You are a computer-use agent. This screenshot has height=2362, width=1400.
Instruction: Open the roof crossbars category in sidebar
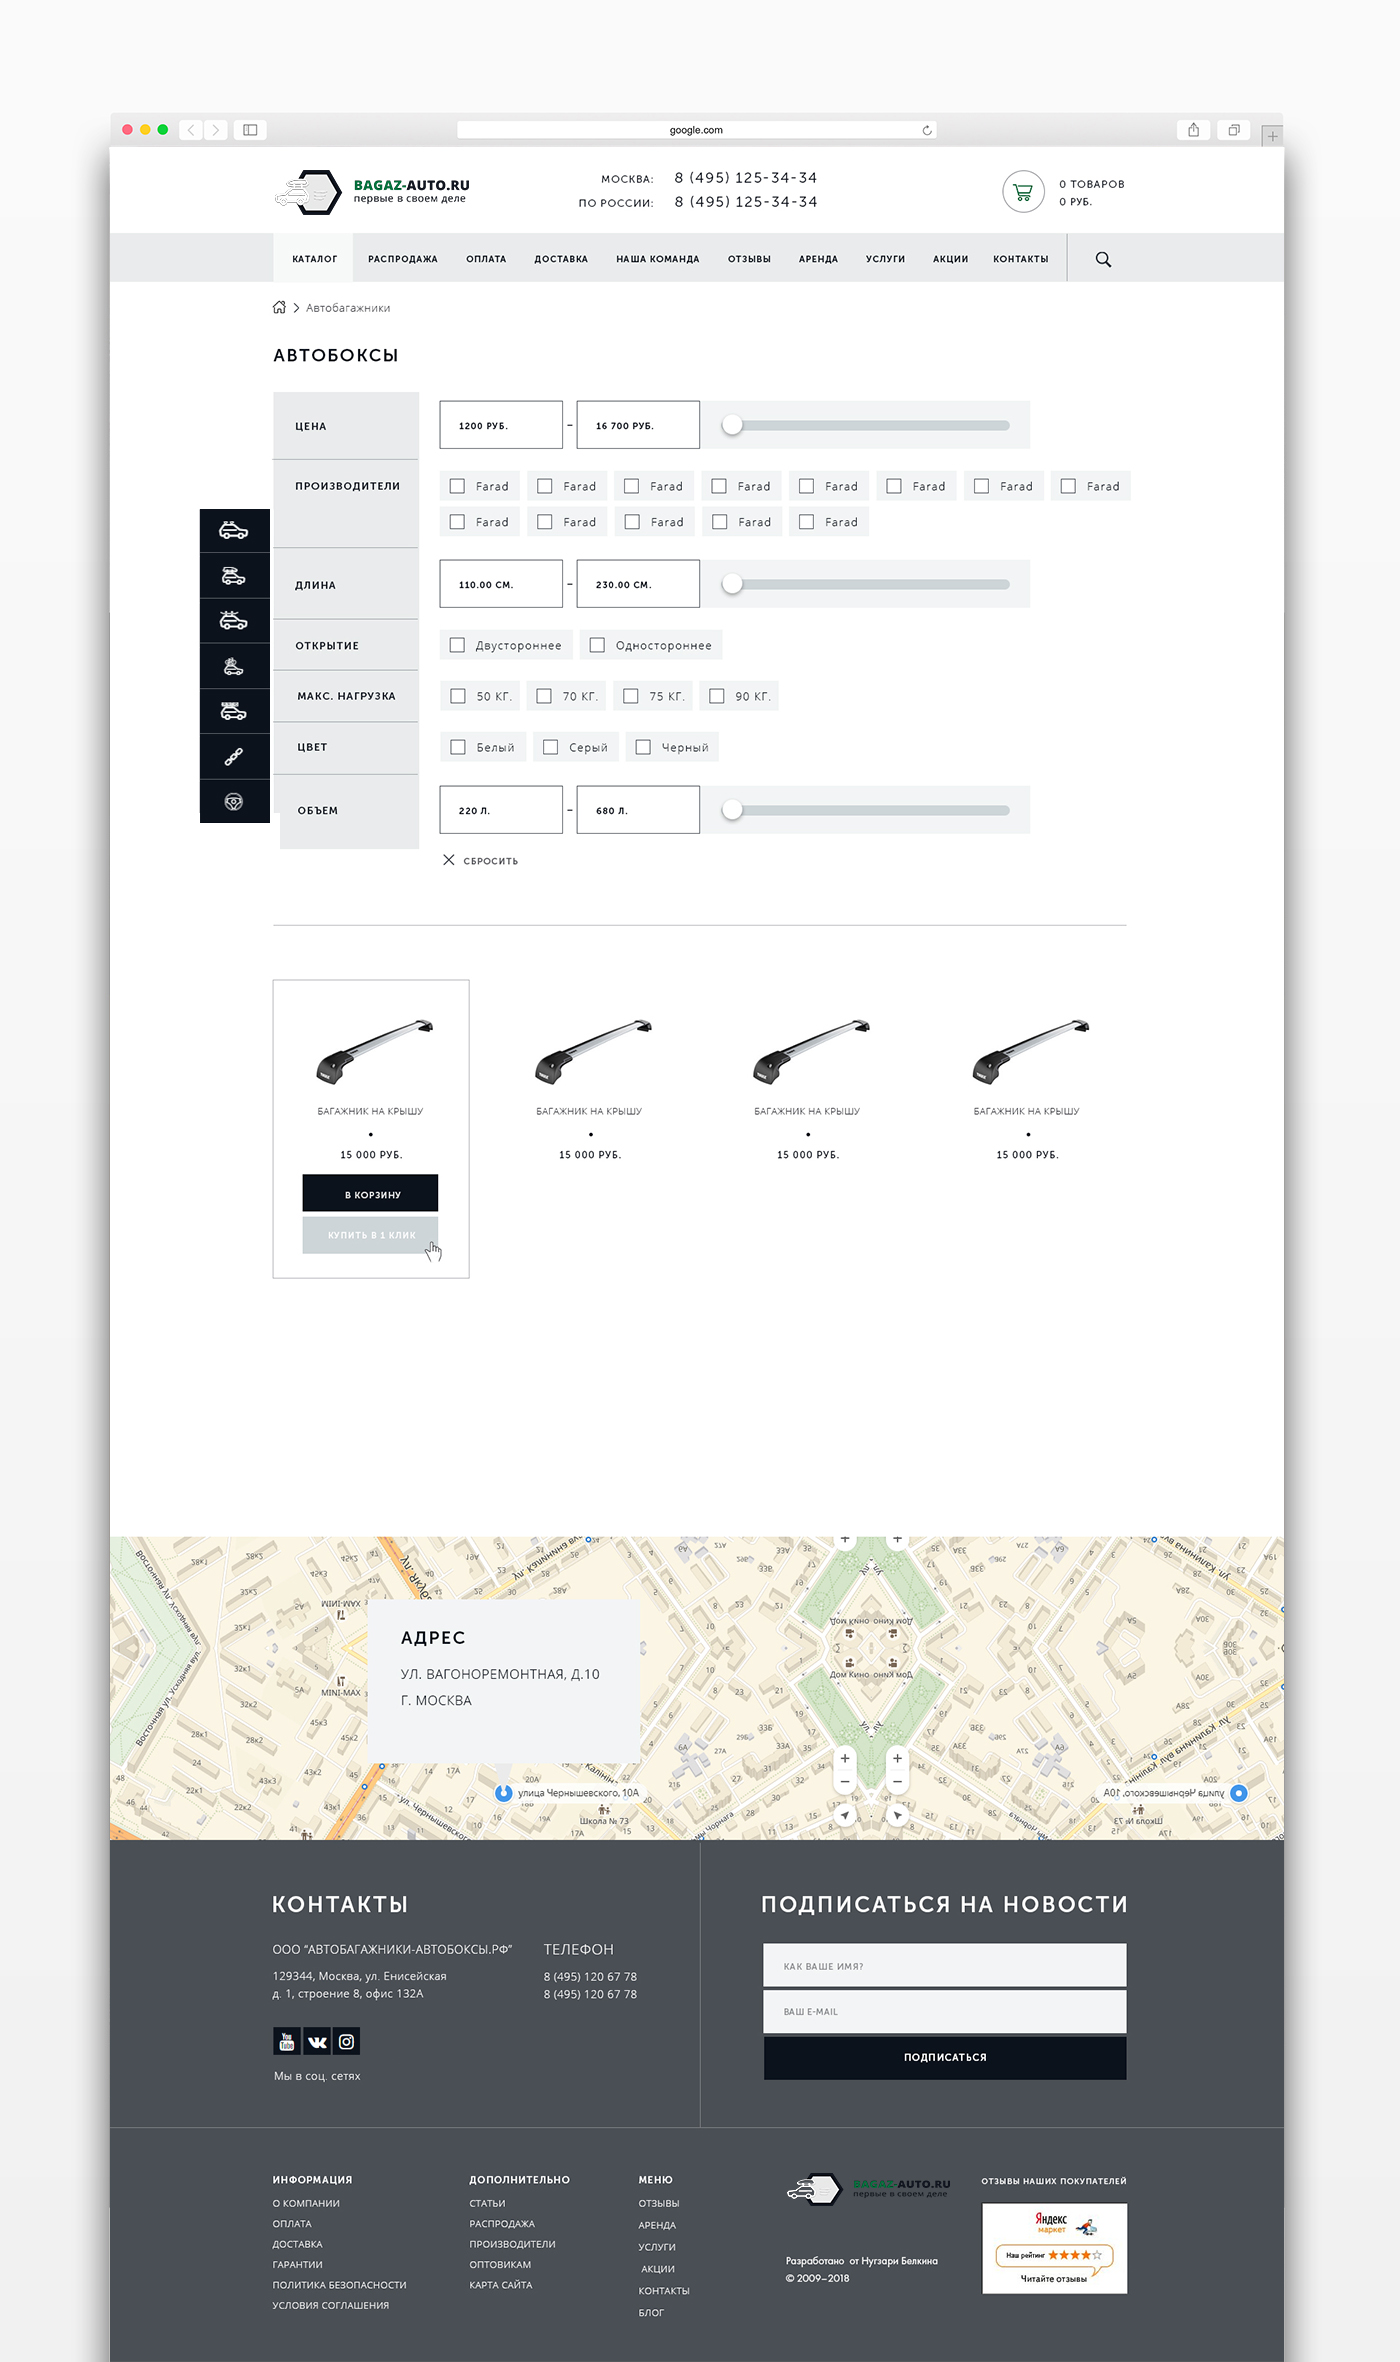tap(234, 531)
